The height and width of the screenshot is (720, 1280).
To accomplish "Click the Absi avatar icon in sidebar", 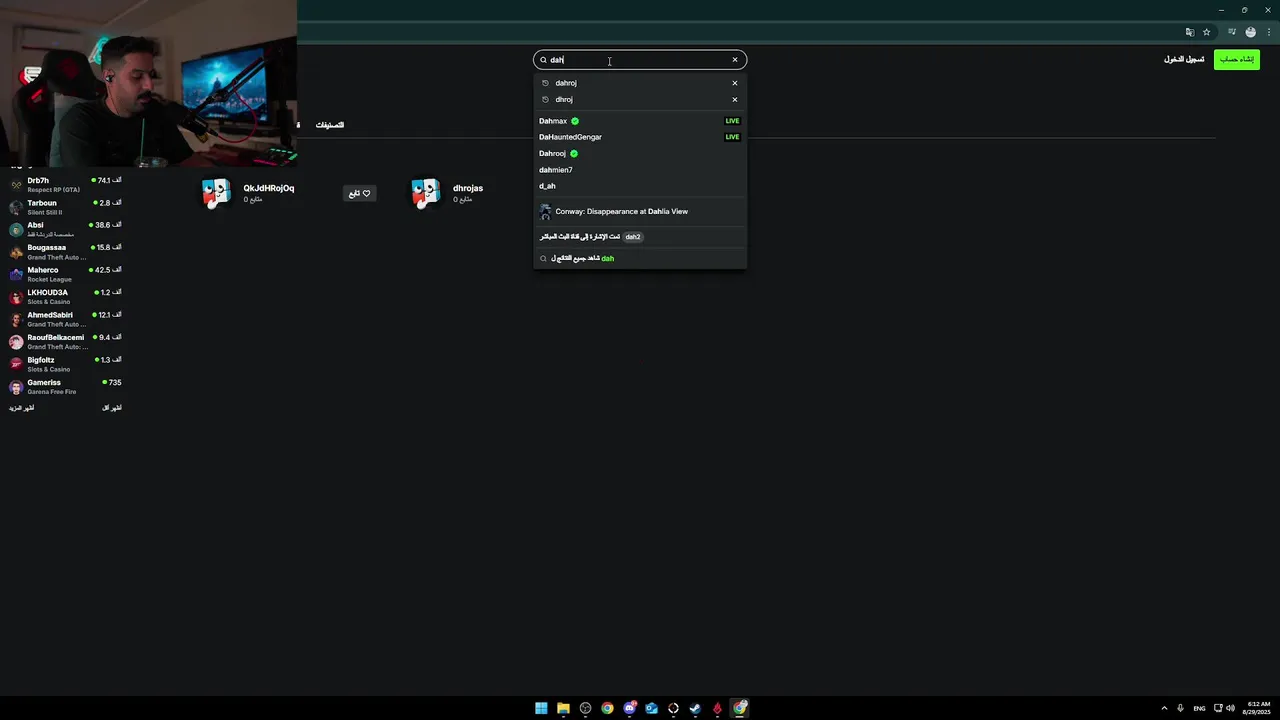I will tap(16, 230).
